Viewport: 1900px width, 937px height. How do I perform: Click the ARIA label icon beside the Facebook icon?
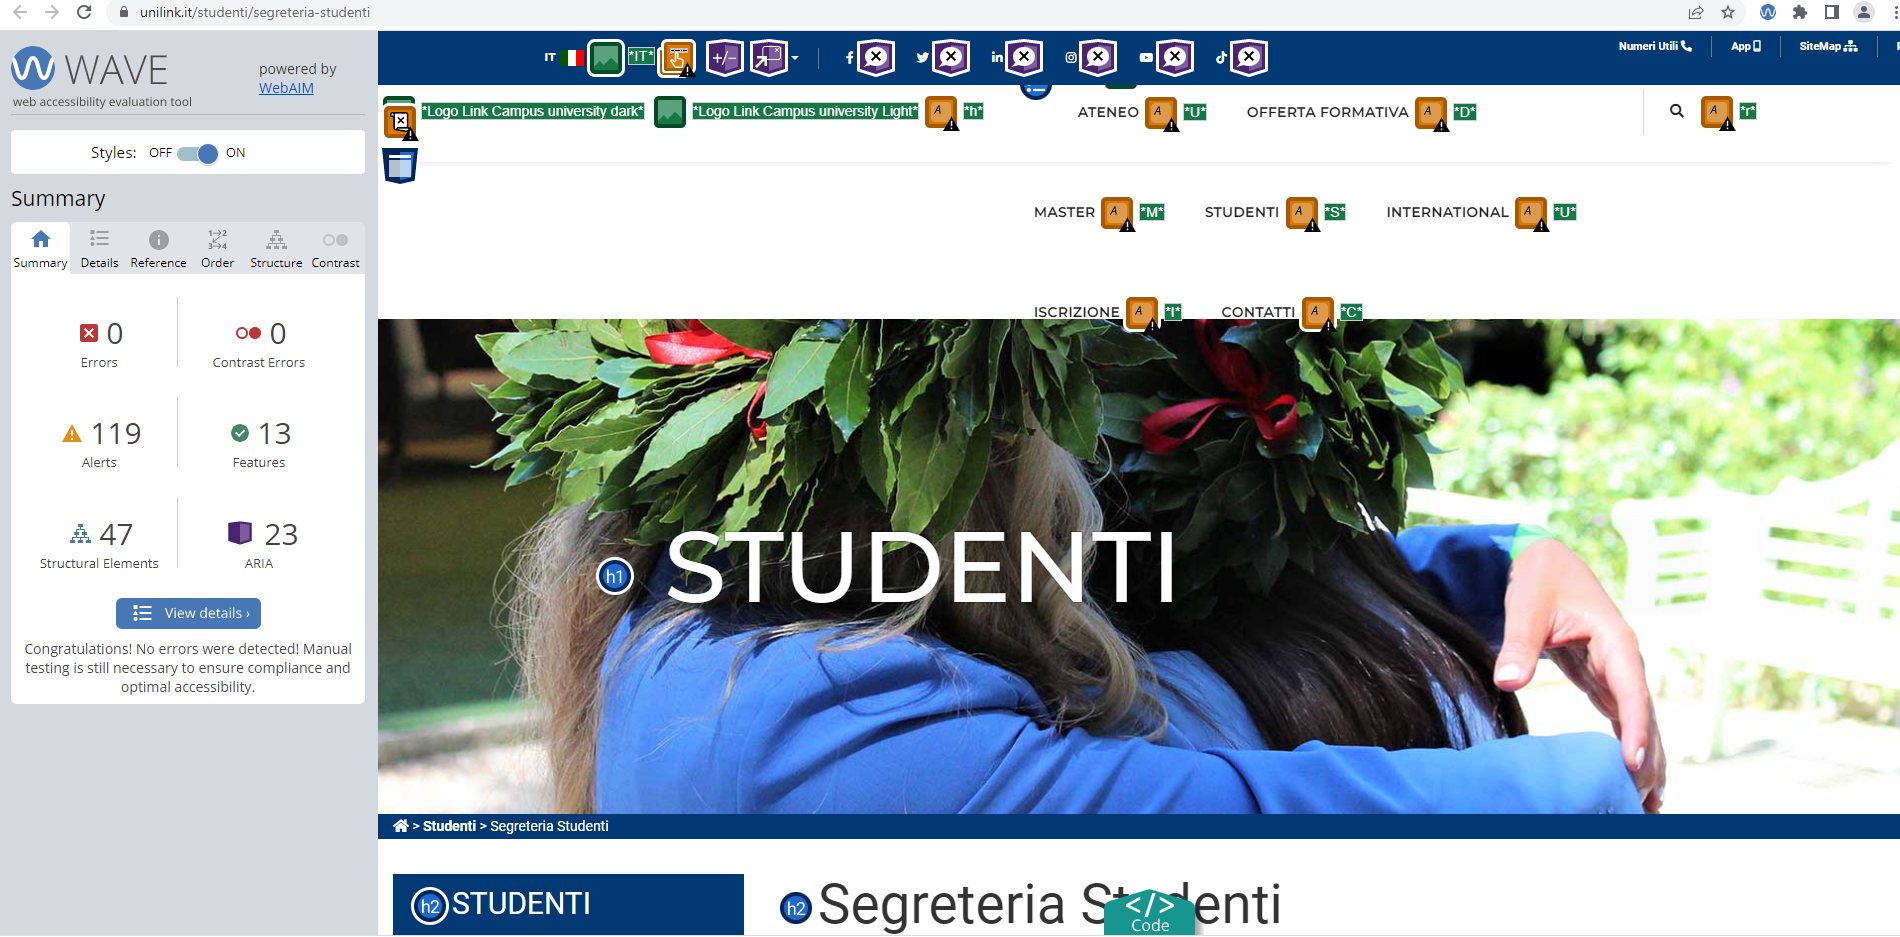(x=876, y=57)
